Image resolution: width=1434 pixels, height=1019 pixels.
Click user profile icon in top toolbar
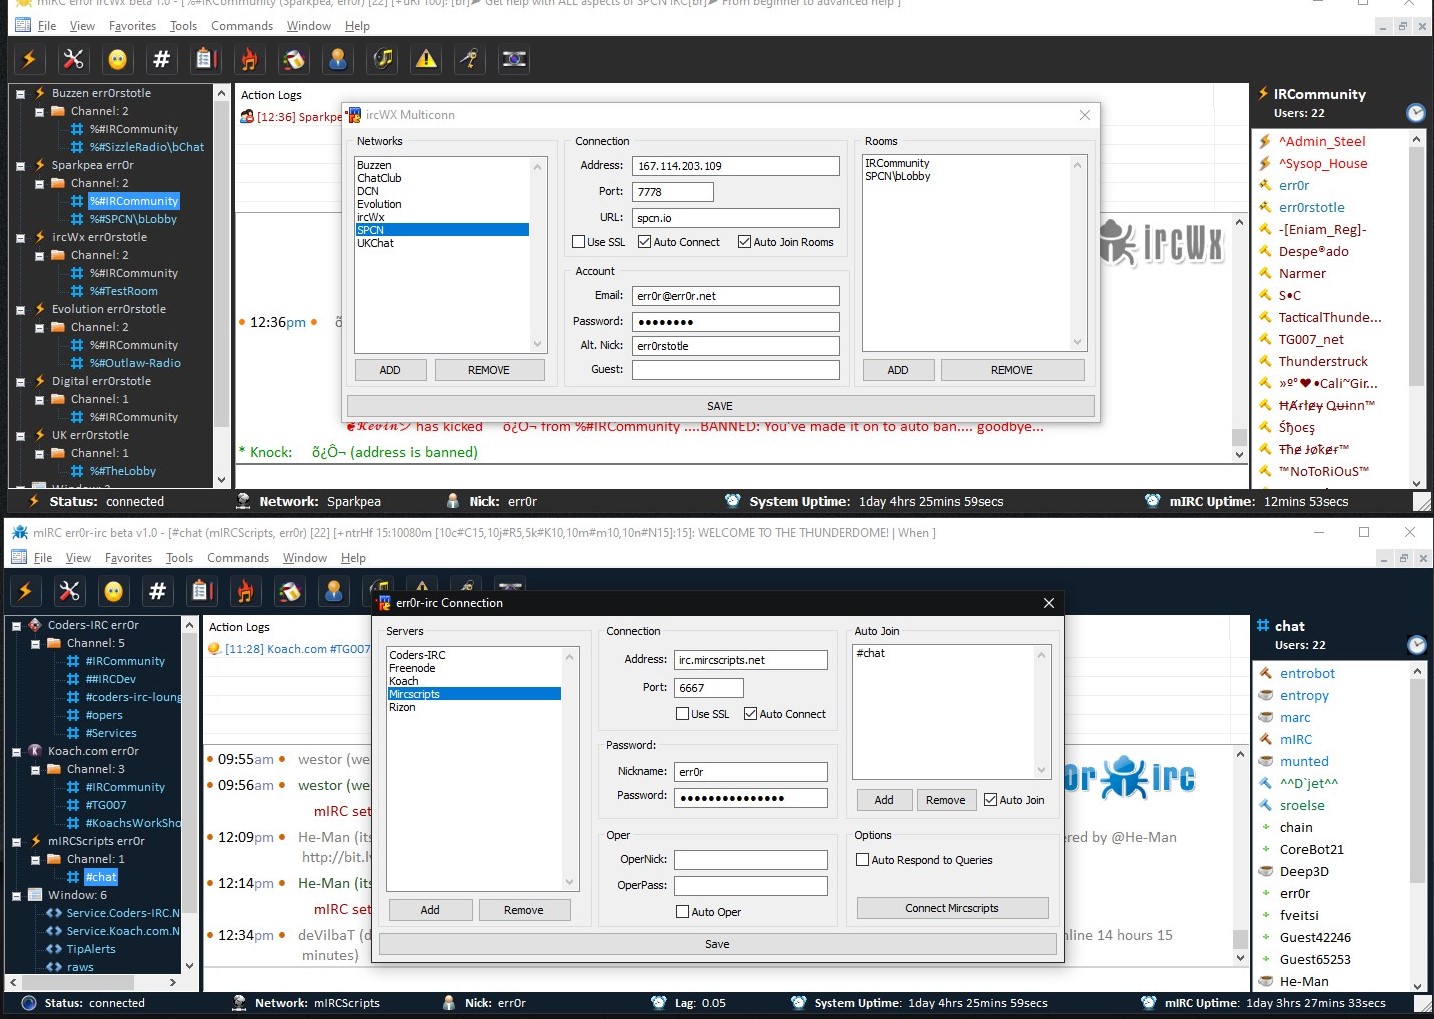click(x=338, y=60)
